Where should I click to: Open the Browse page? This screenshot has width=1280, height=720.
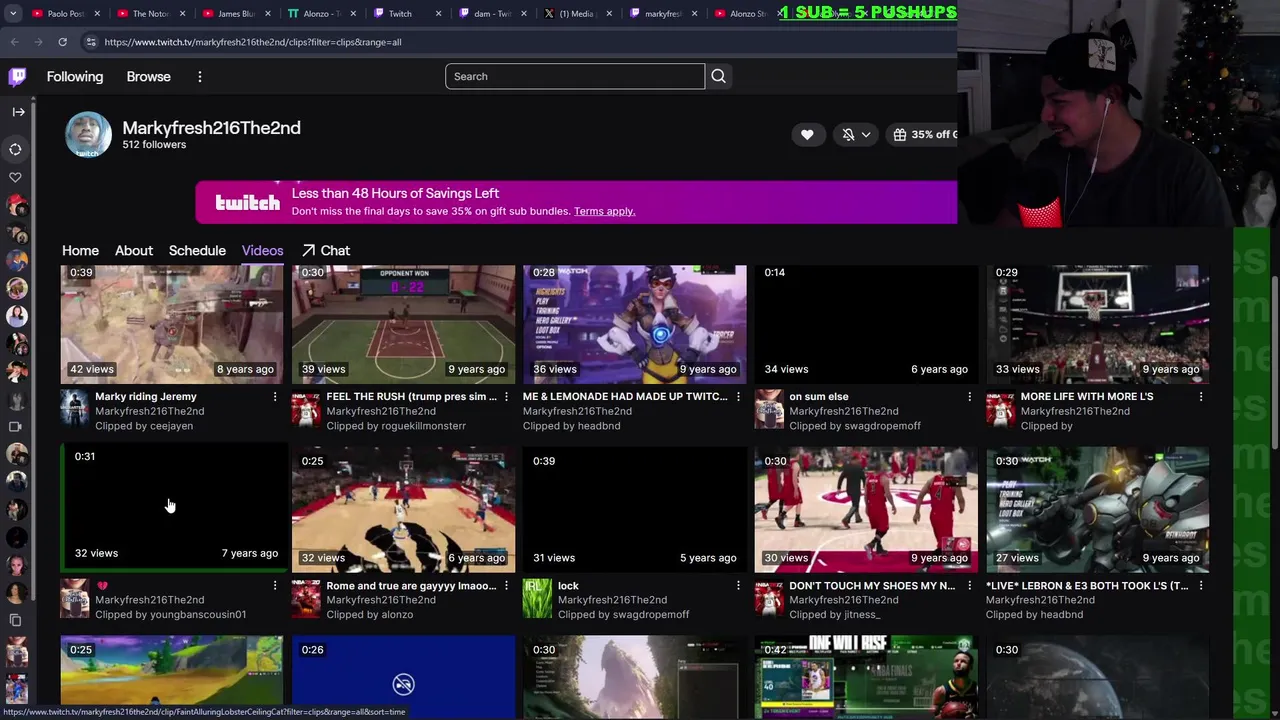pyautogui.click(x=149, y=77)
